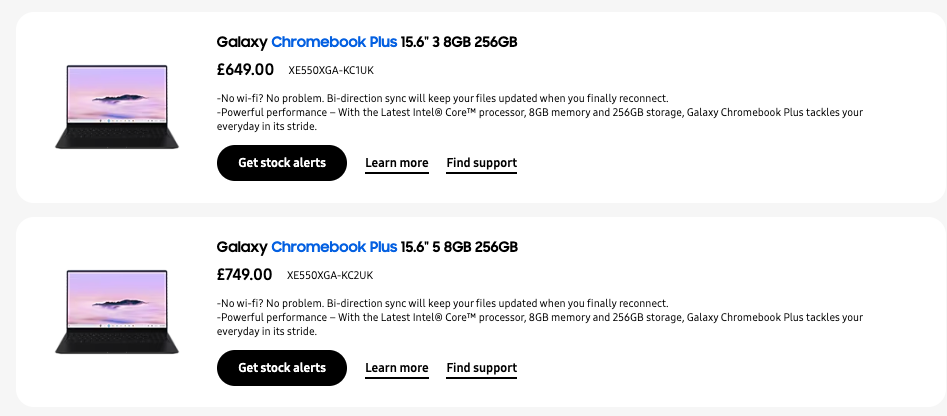This screenshot has height=416, width=947.
Task: Open Learn more for XE550XGA-KC2UK model
Action: [396, 368]
